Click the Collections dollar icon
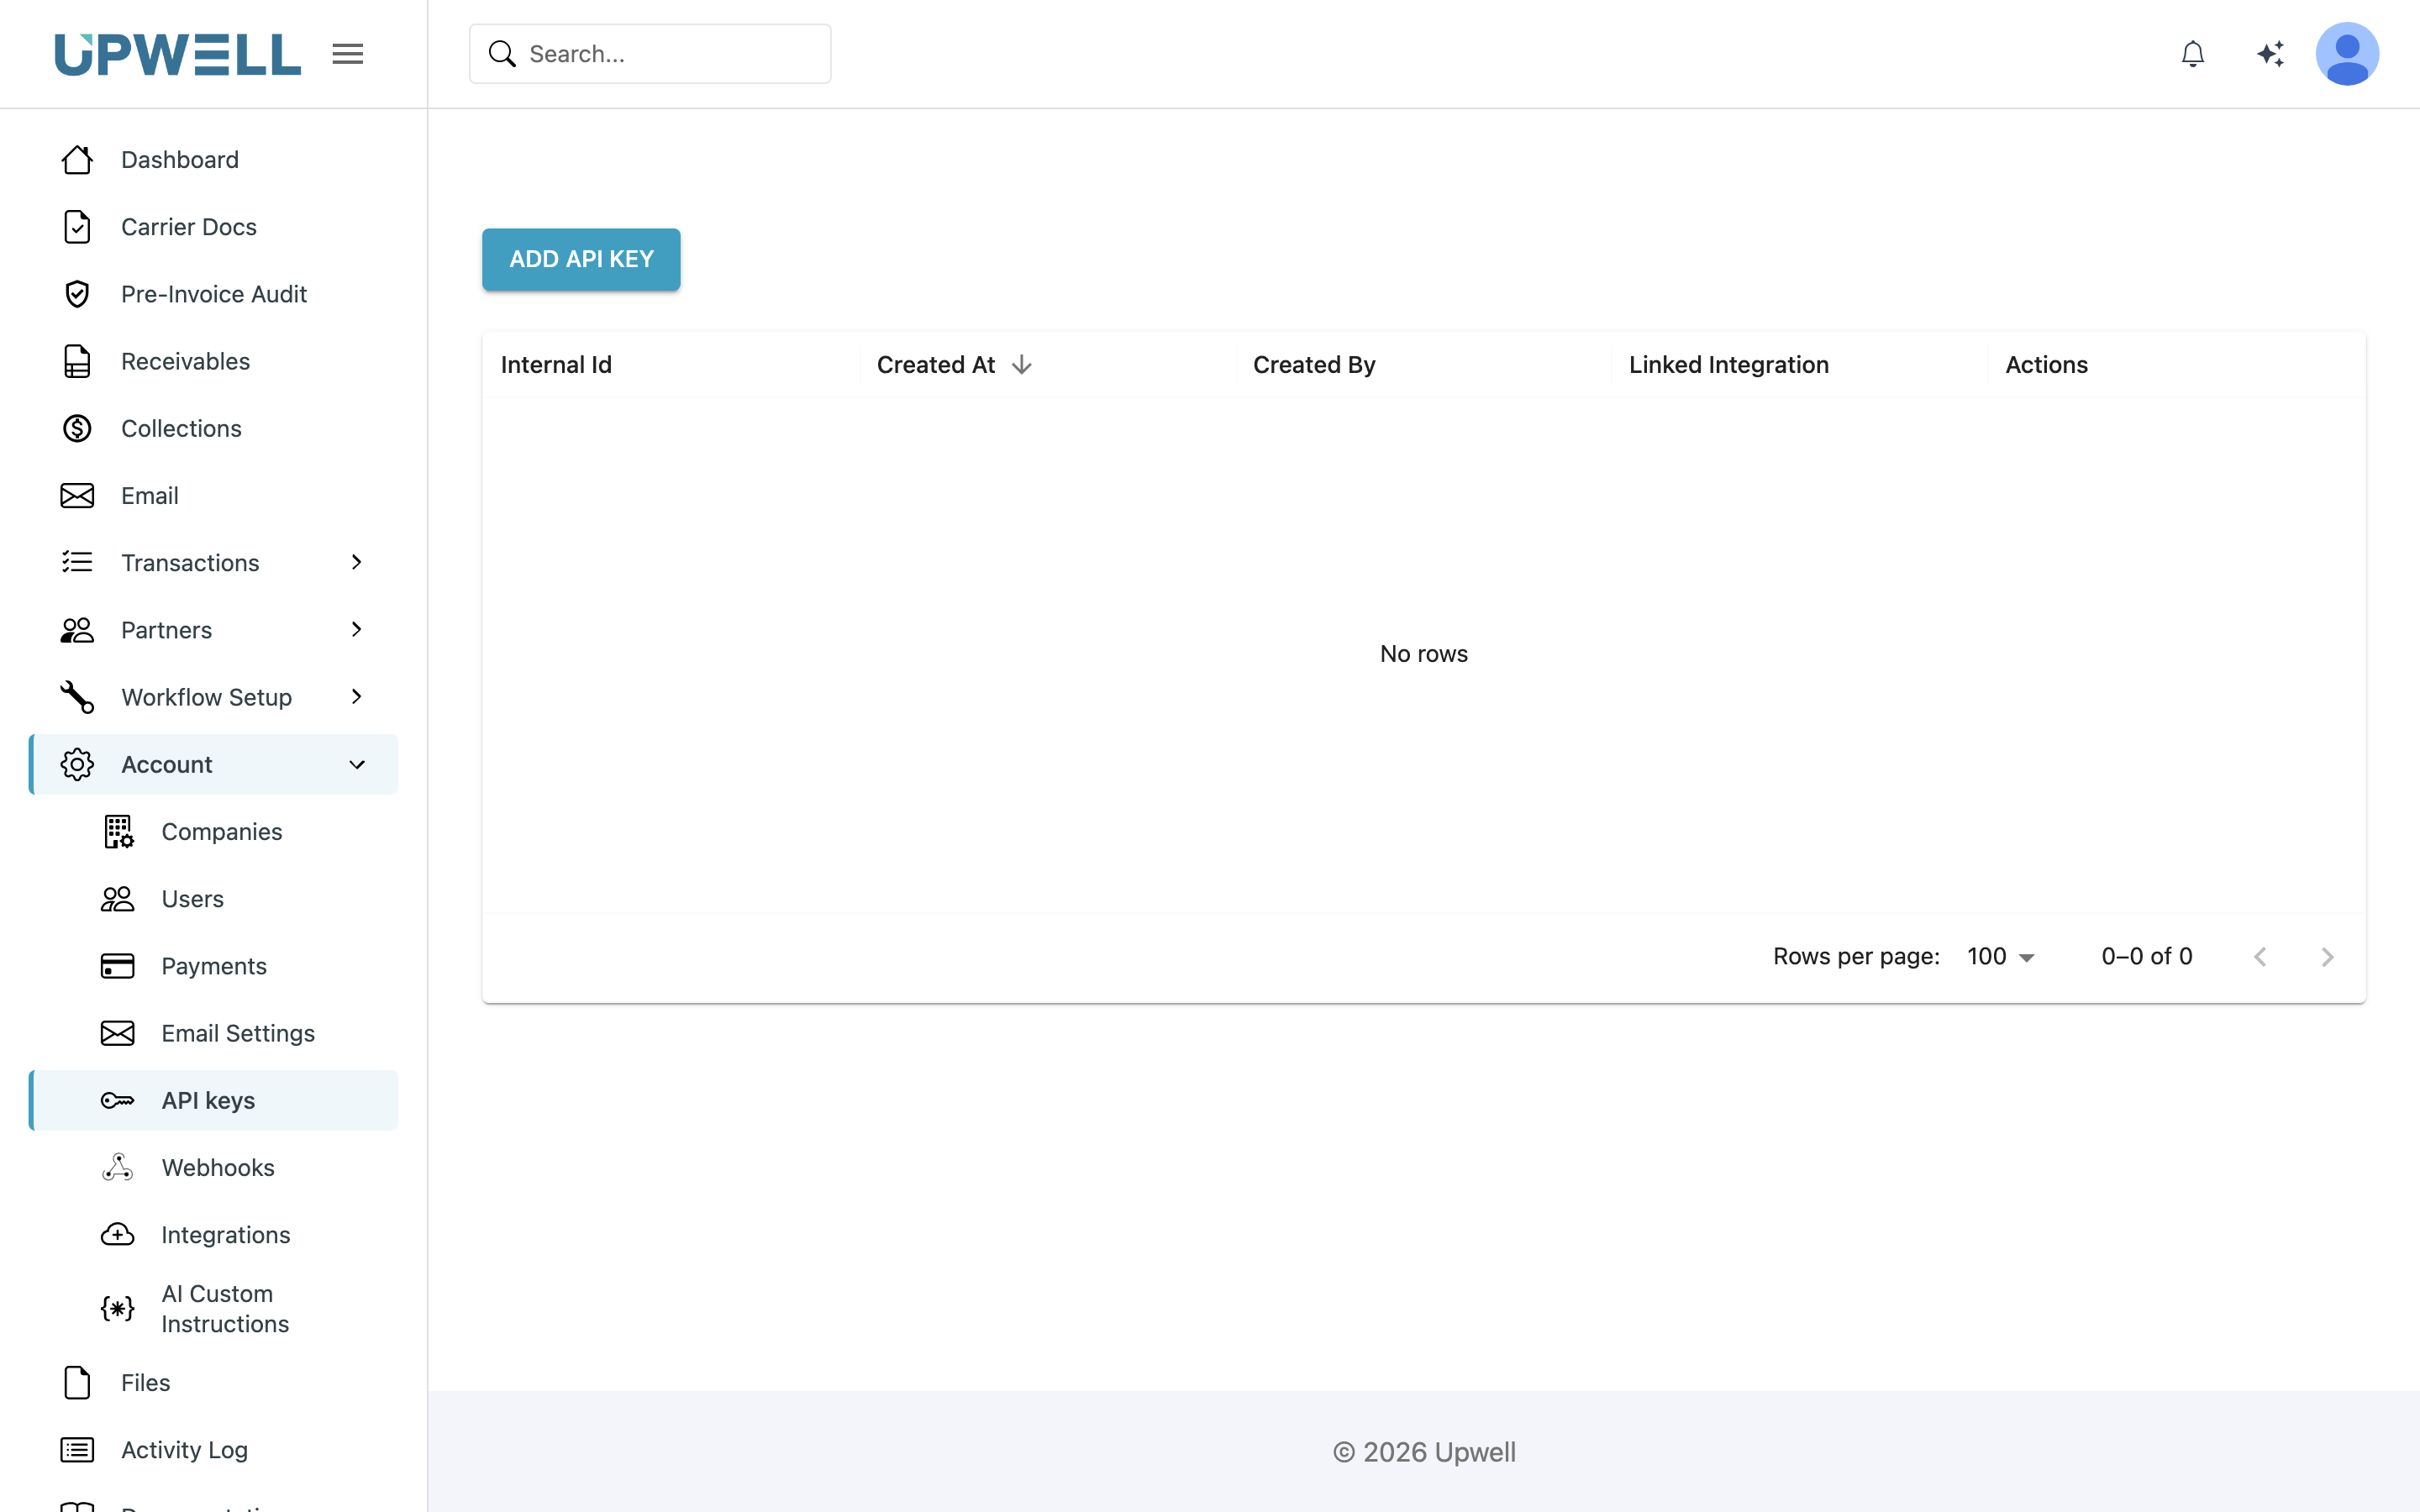 77,428
